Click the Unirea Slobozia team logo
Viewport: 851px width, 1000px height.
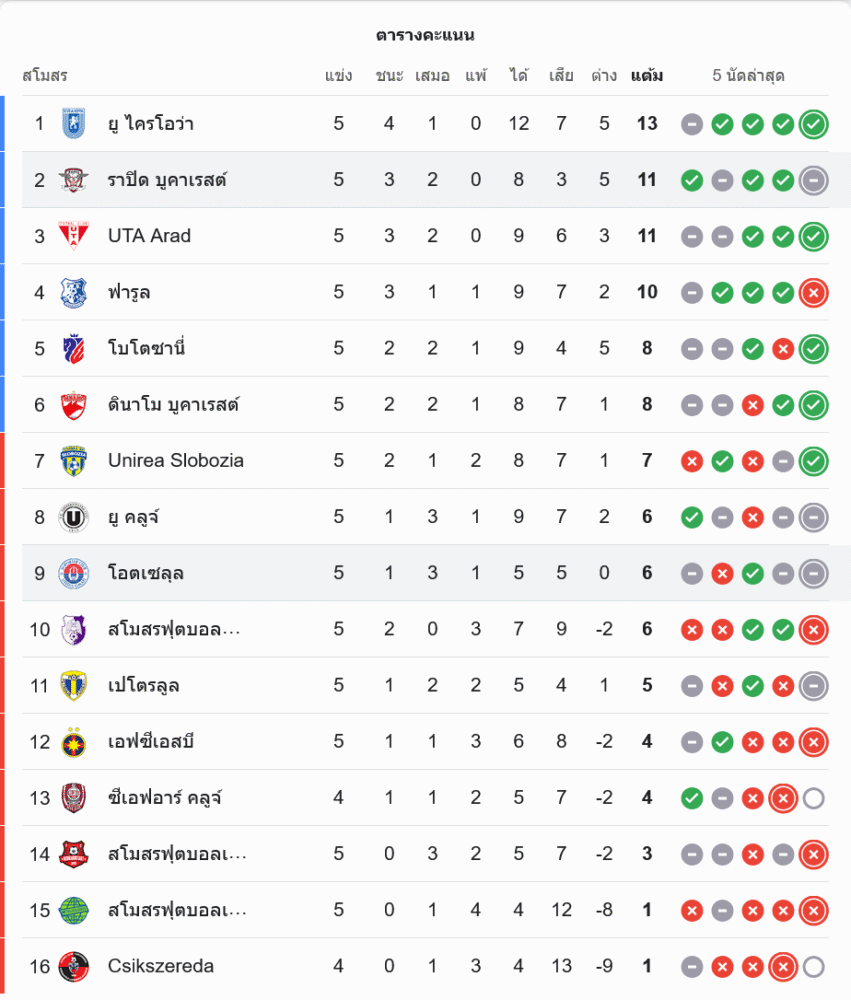74,461
